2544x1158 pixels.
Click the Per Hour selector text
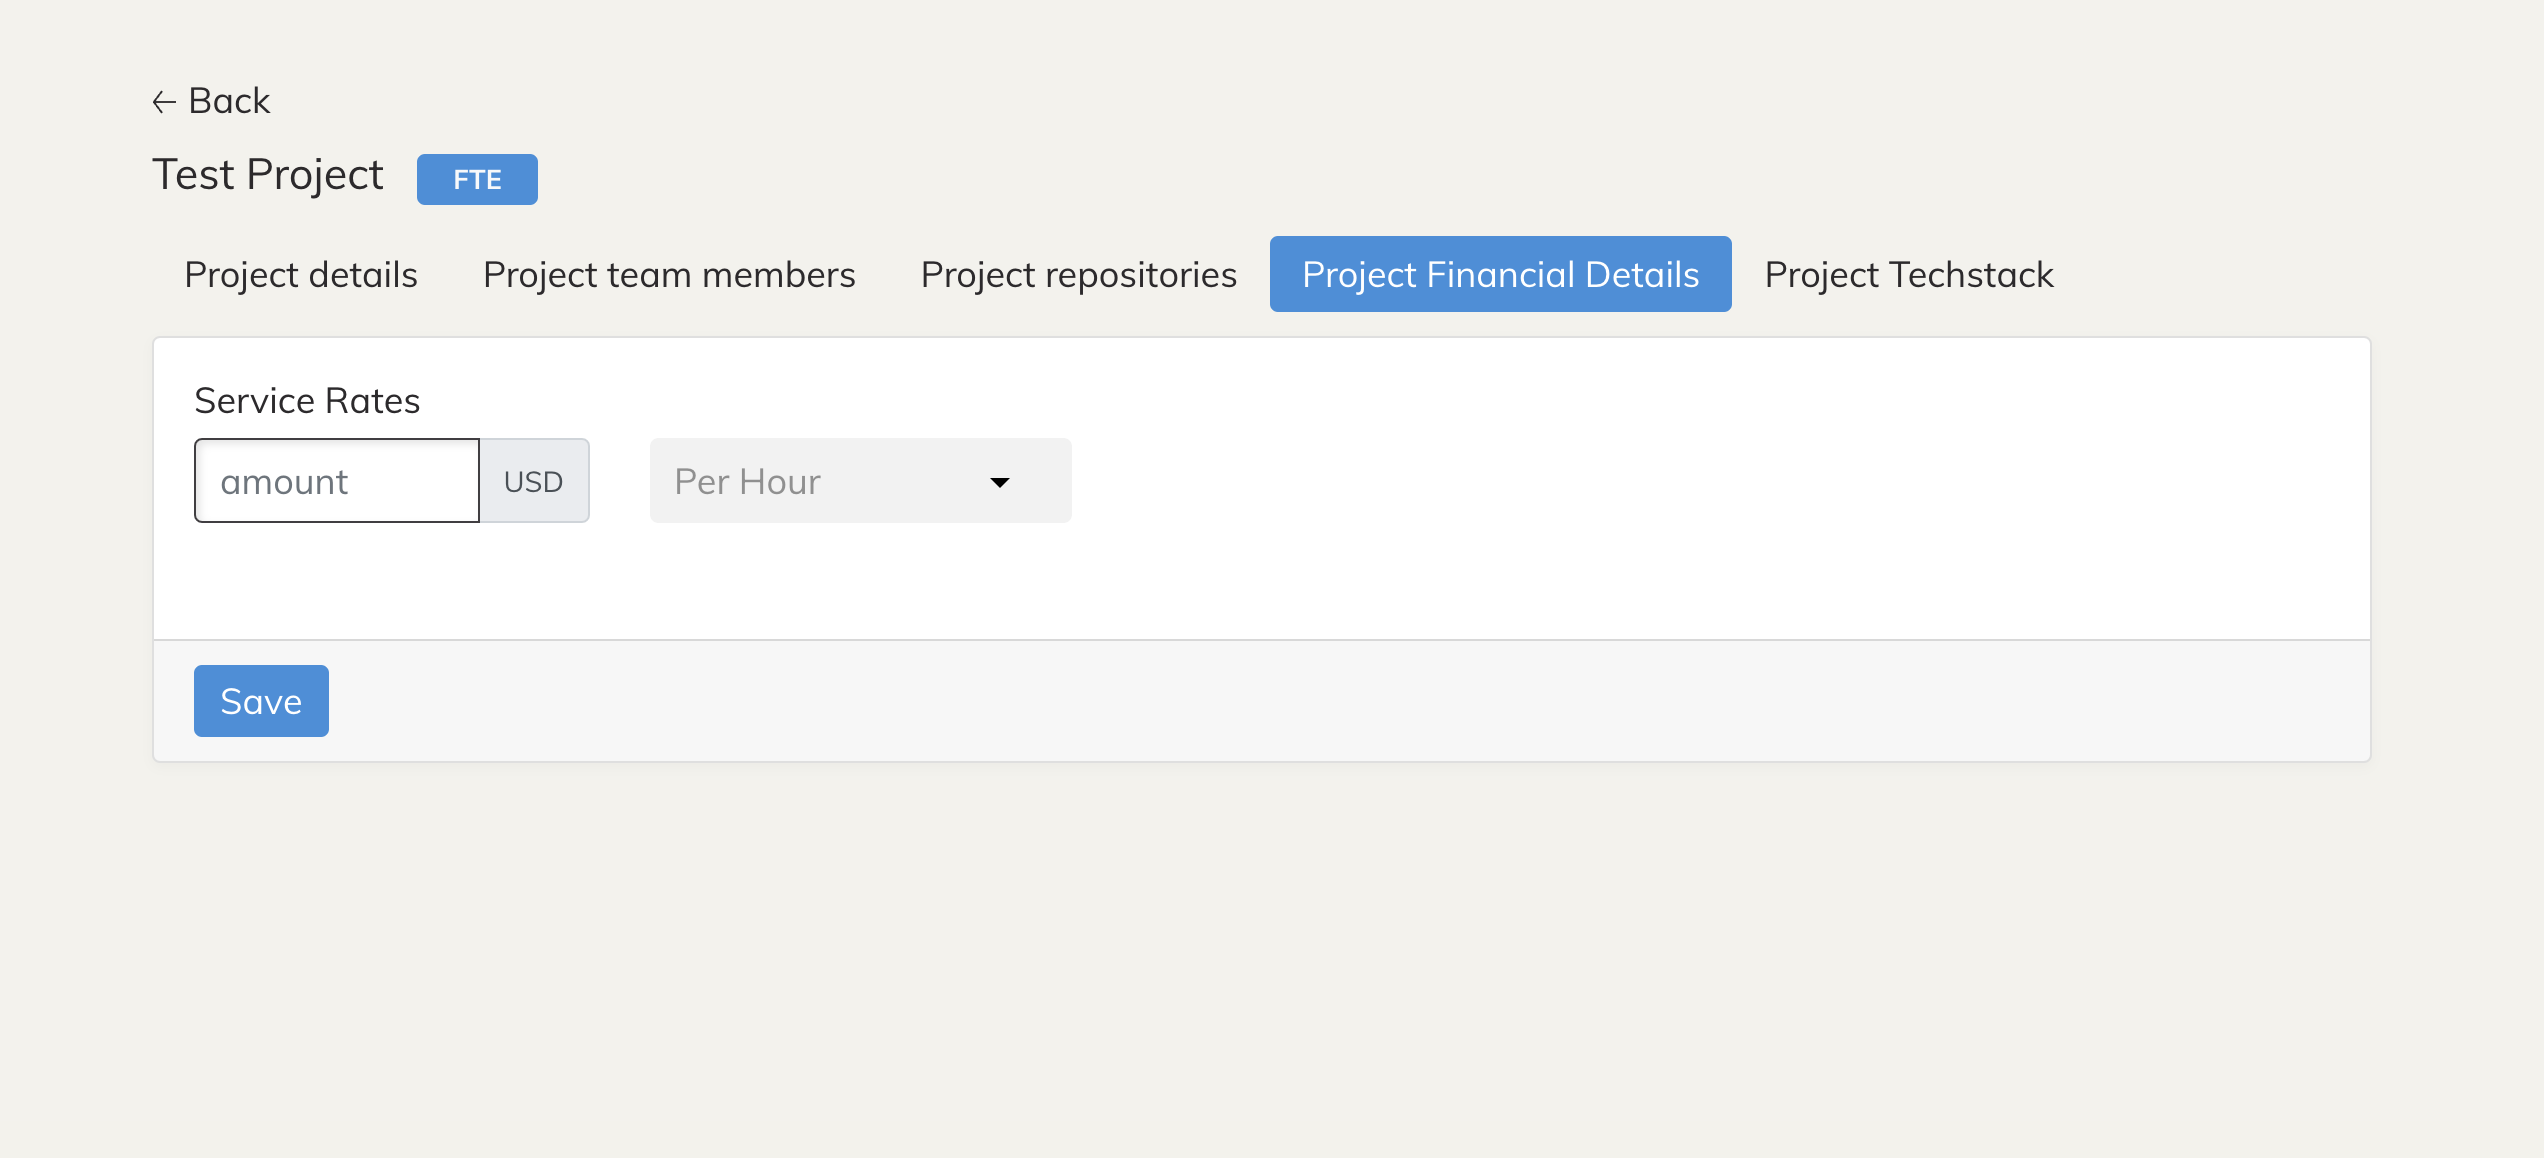point(746,480)
